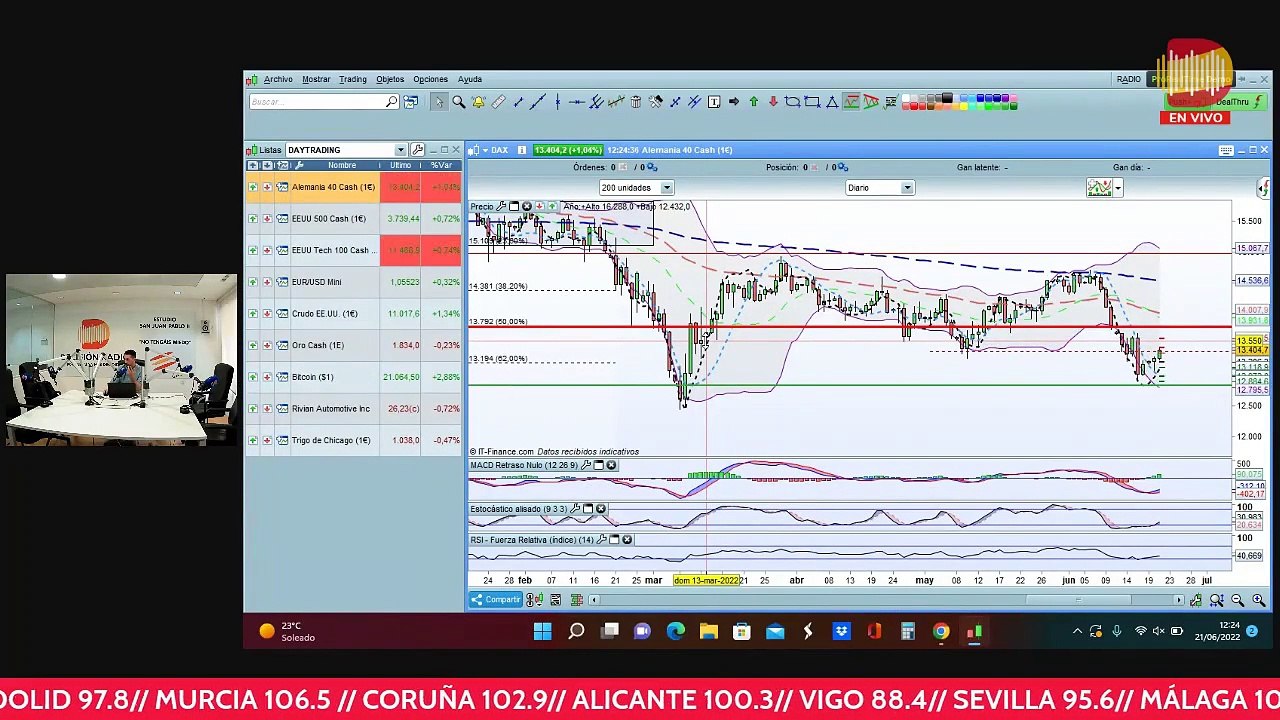Remove the MACD Retraso Nulo indicator
1280x720 pixels.
[x=611, y=466]
